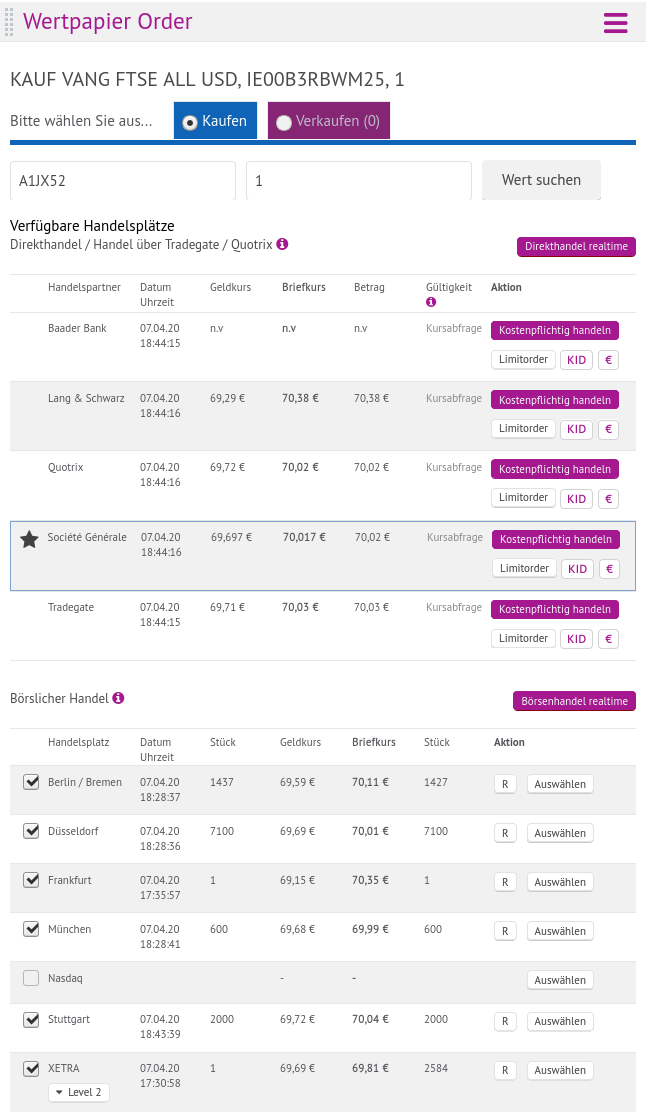
Task: Click the WKN input field A1JX52
Action: tap(123, 181)
